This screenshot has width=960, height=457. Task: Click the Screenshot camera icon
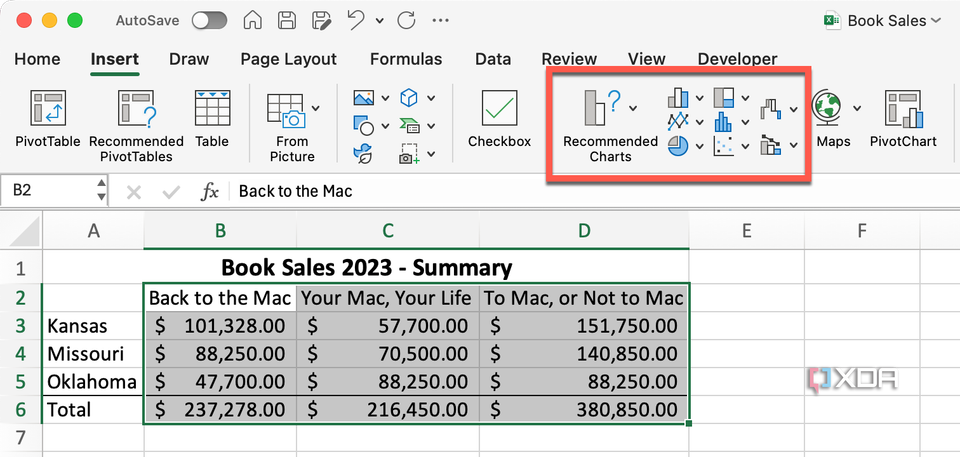(408, 154)
